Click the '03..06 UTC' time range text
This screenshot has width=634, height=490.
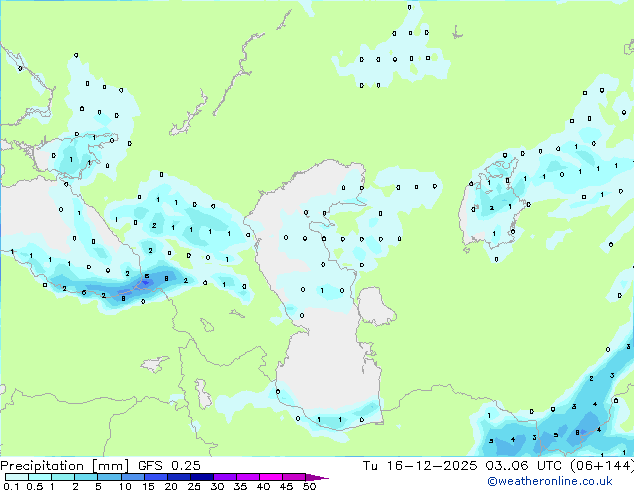pos(524,466)
